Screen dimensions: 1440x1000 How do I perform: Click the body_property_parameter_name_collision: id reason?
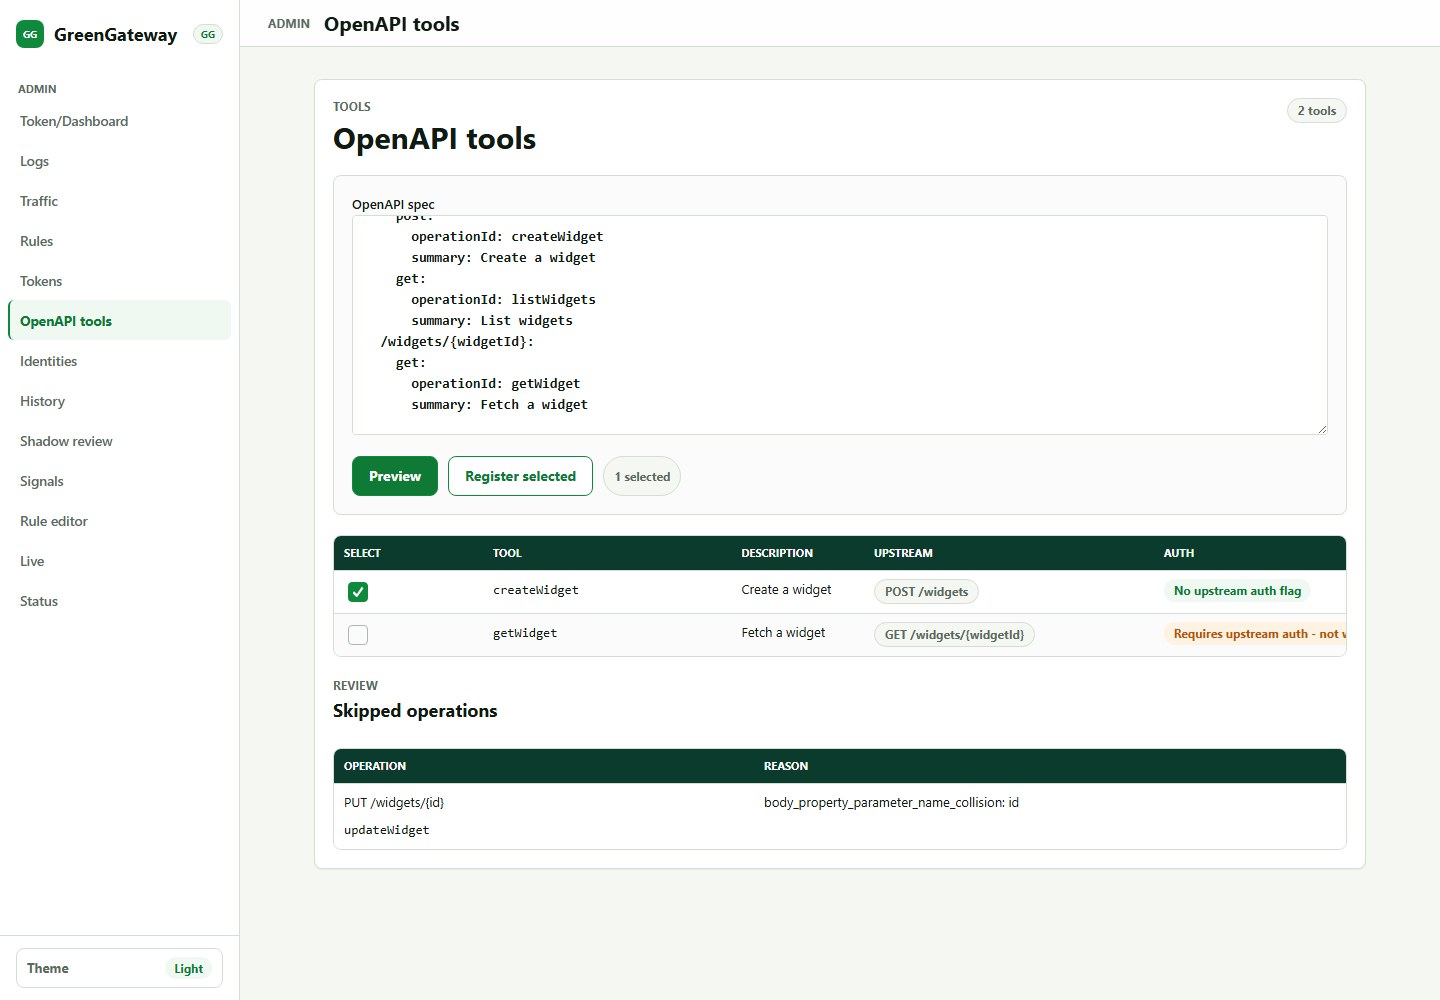[891, 803]
